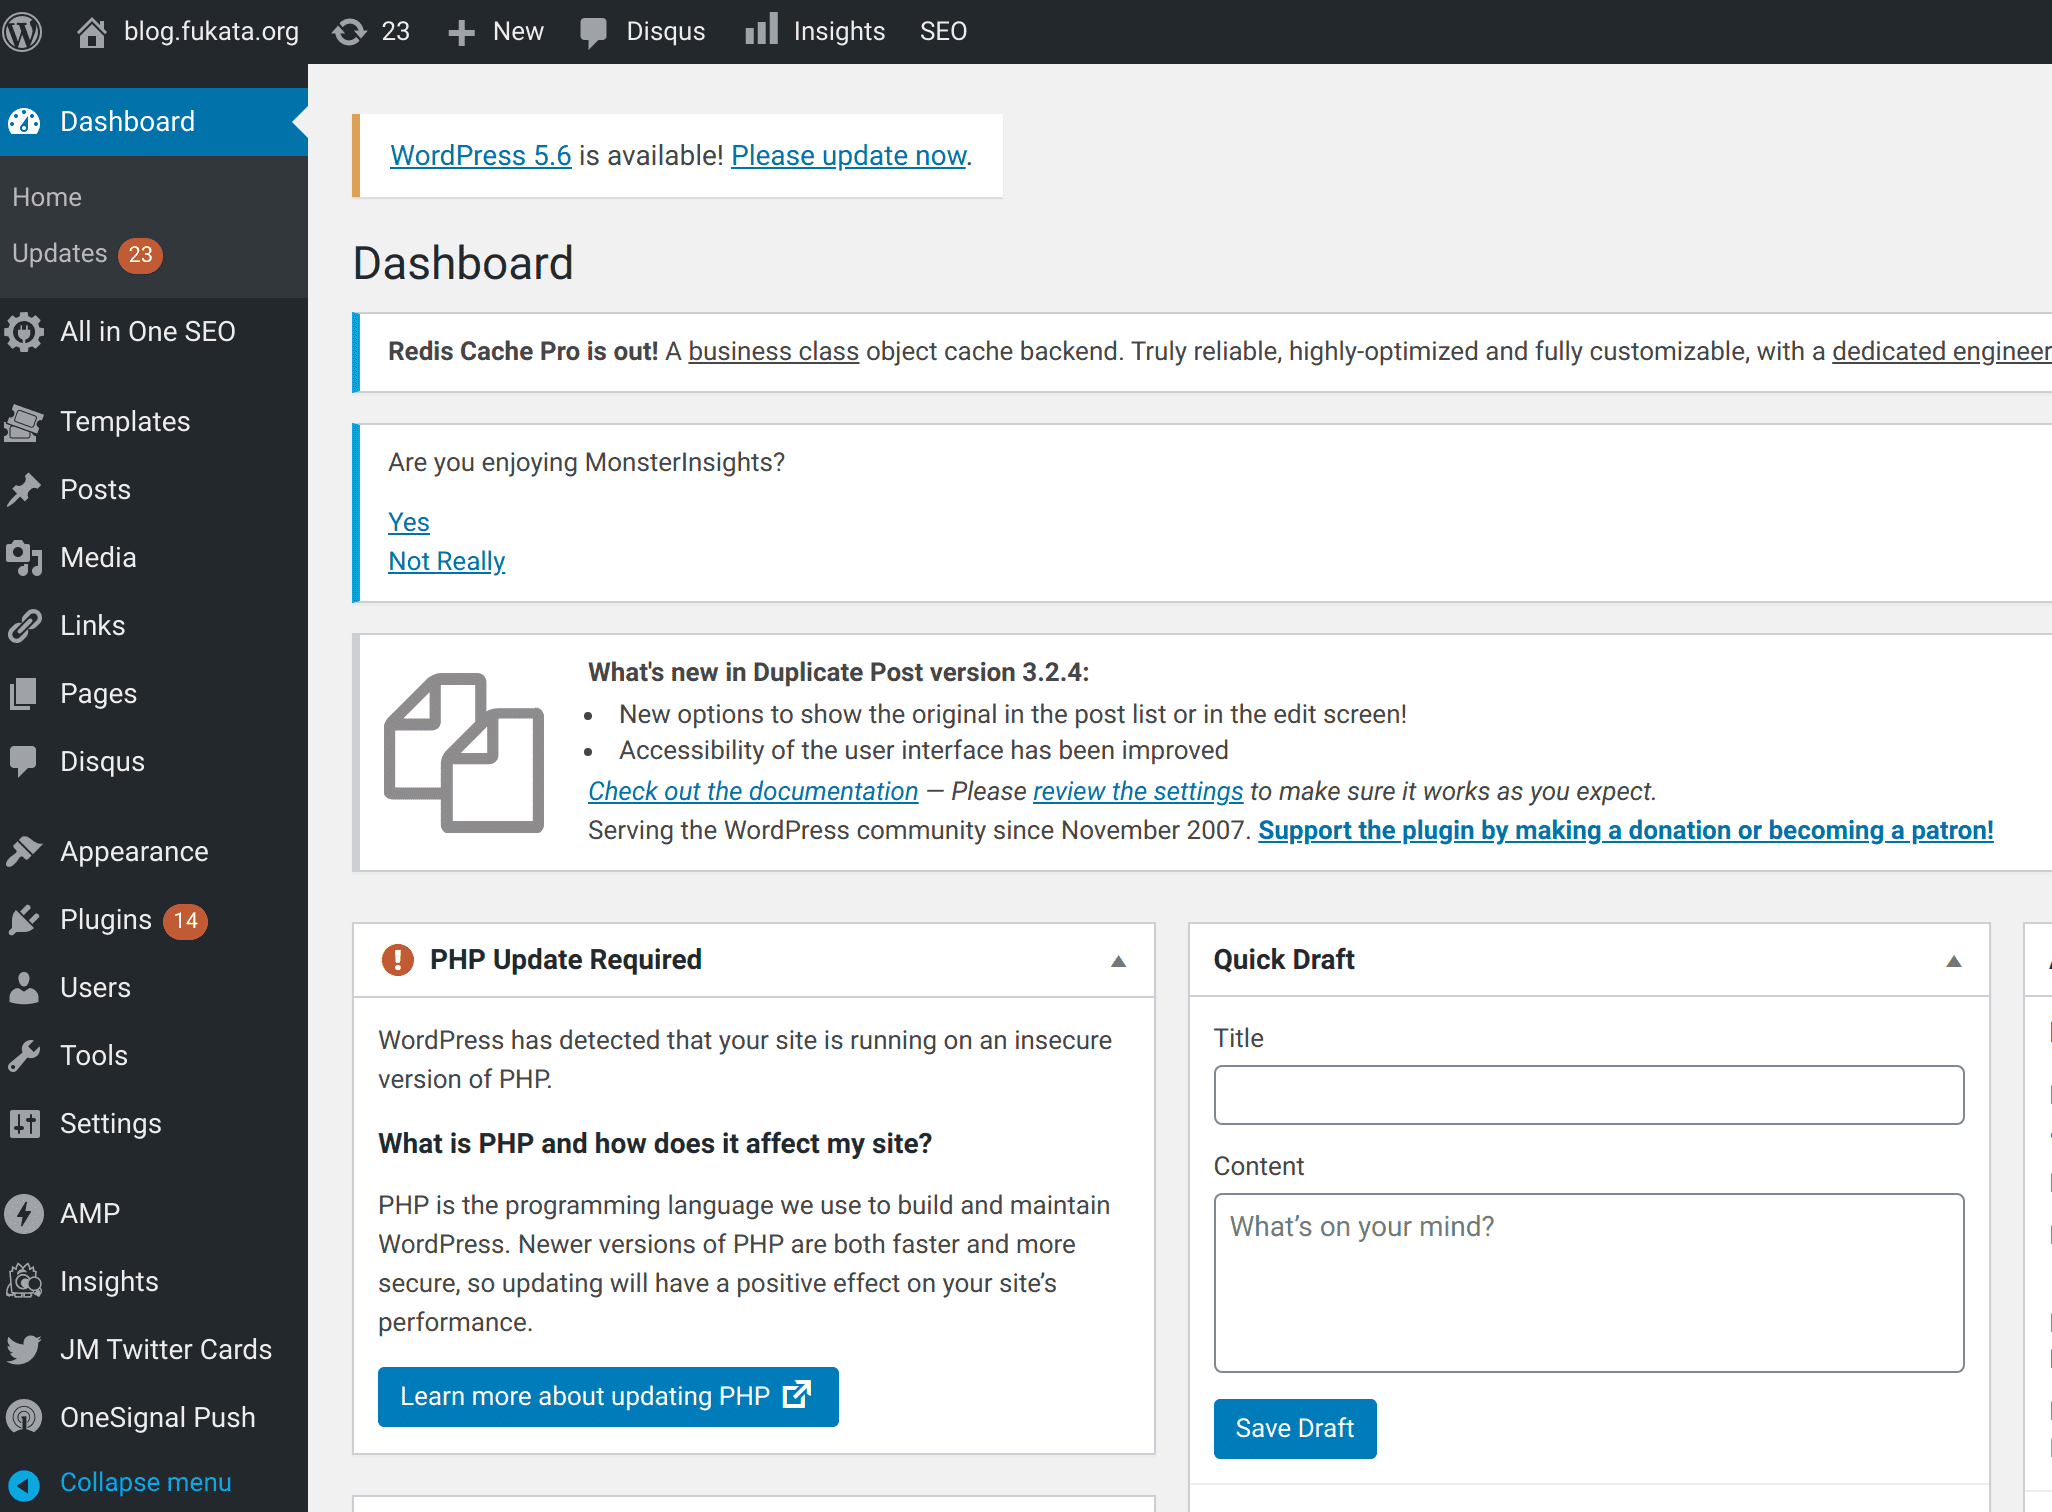Open the AMP lightning bolt icon
The image size is (2052, 1512).
24,1214
